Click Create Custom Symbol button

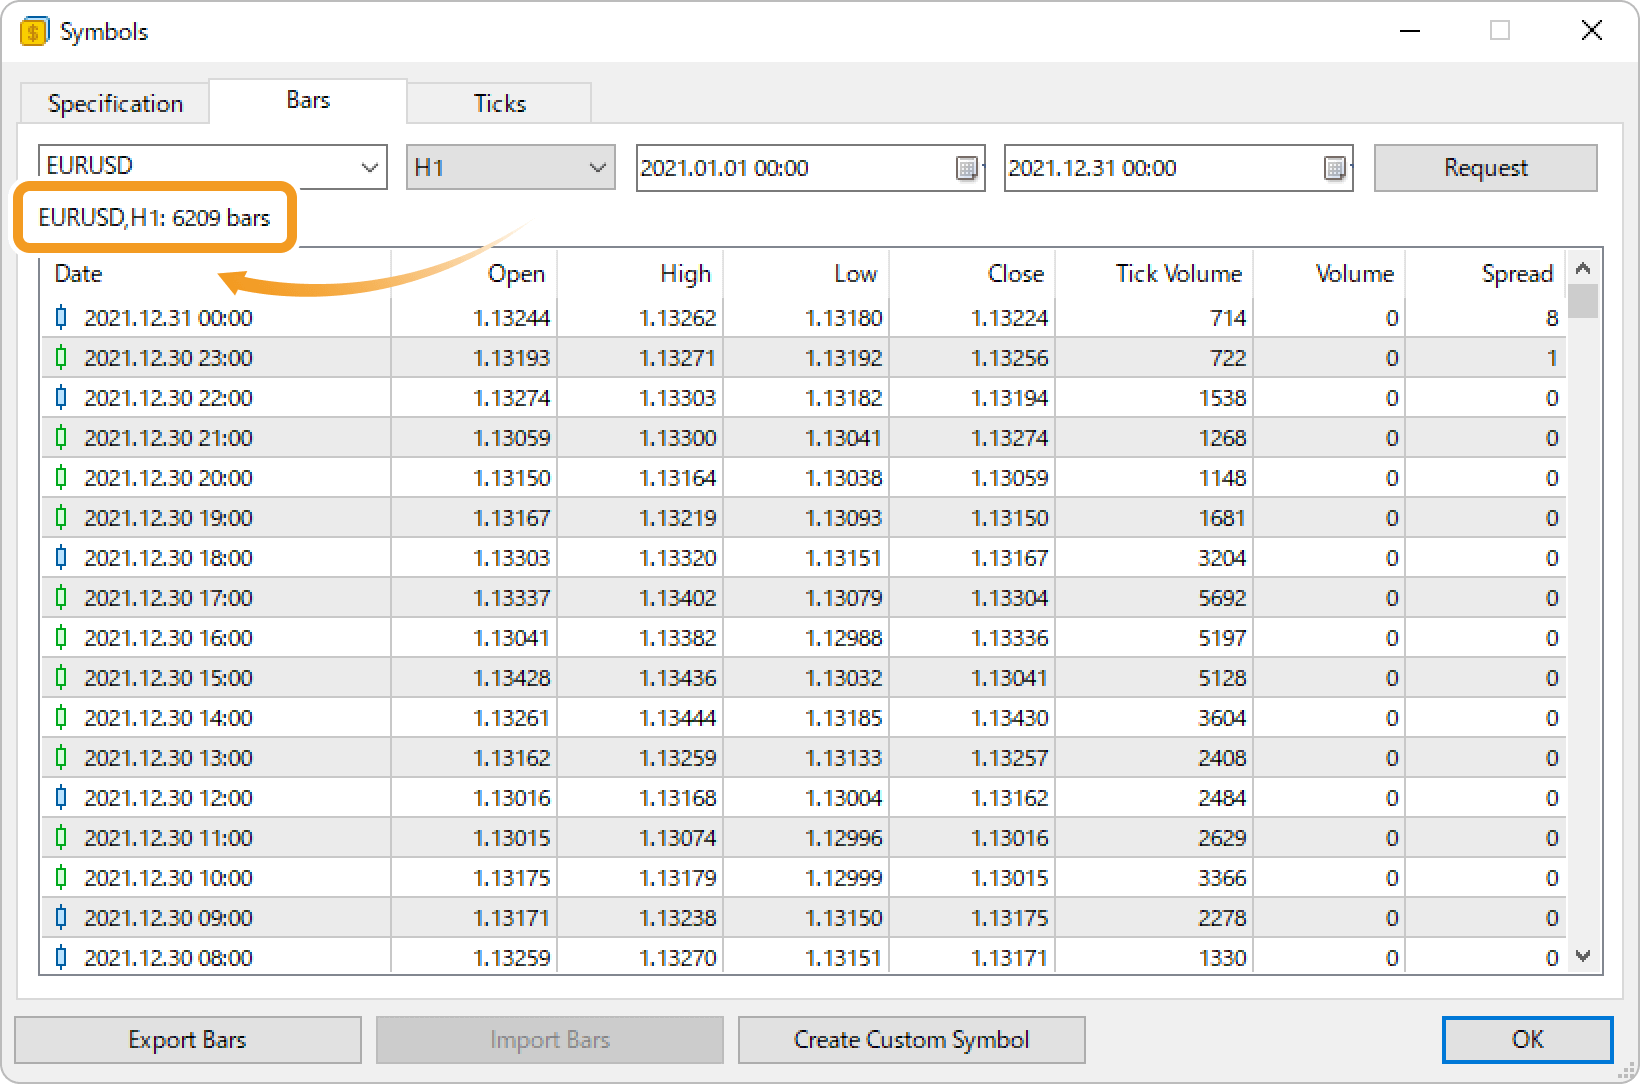coord(911,1040)
